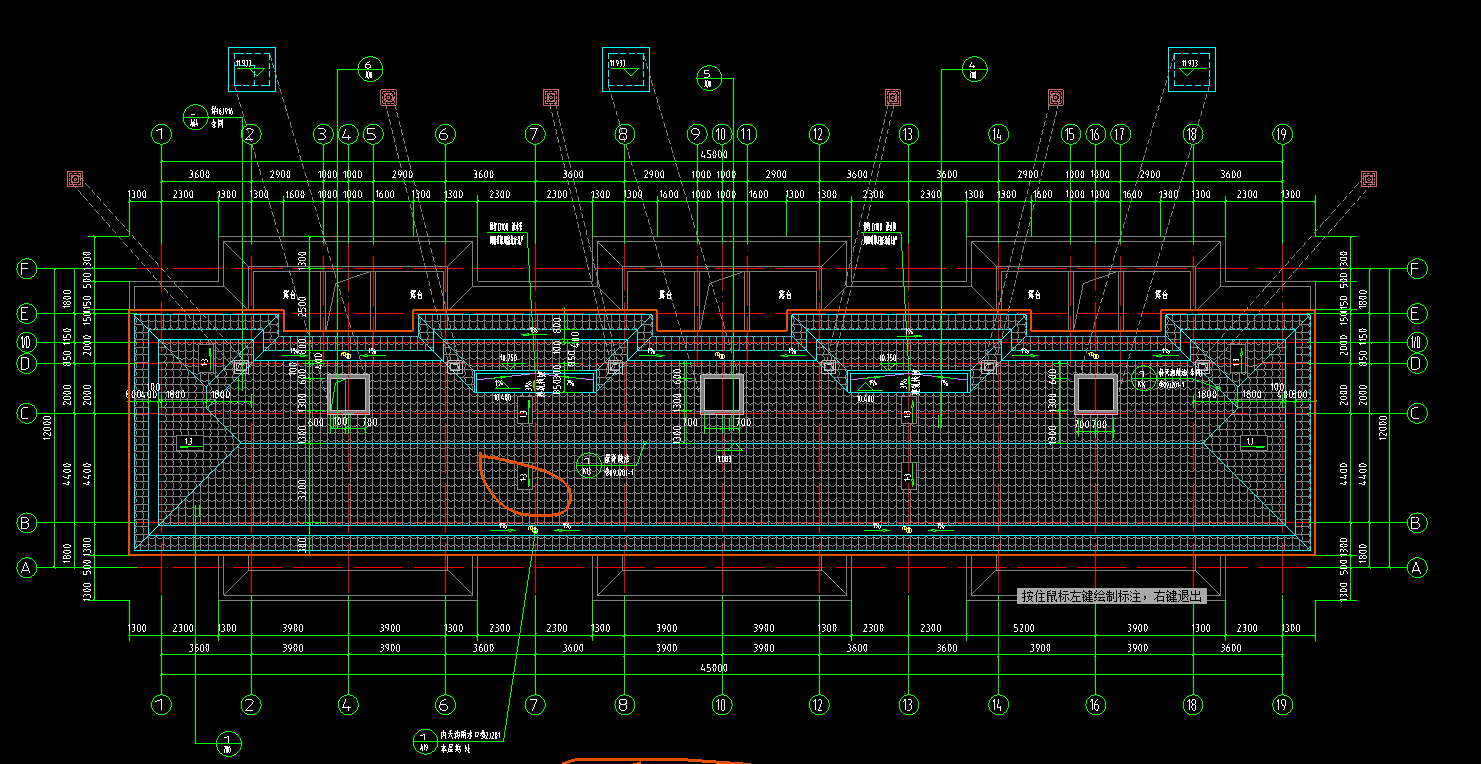The width and height of the screenshot is (1481, 764).
Task: Select the vertical 3200 dimension text
Action: tap(302, 487)
